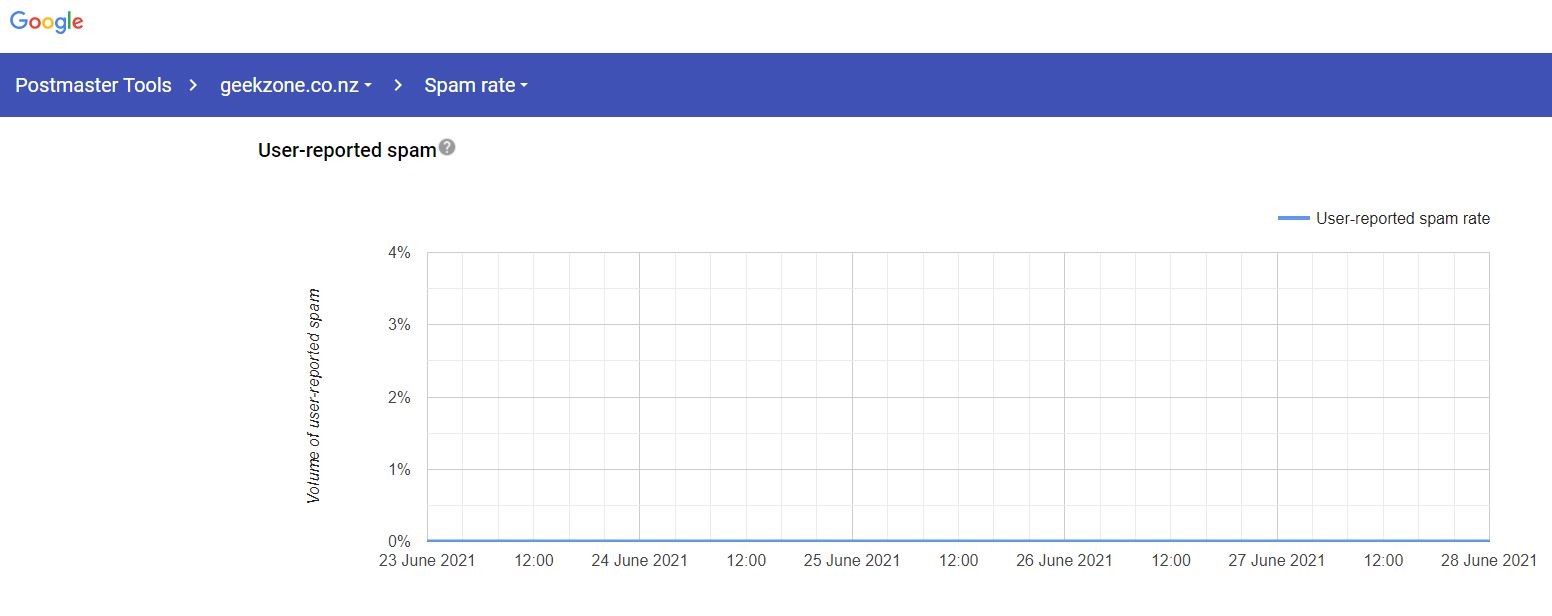This screenshot has width=1552, height=616.
Task: Select the User-reported spam rate legend label
Action: click(1402, 218)
